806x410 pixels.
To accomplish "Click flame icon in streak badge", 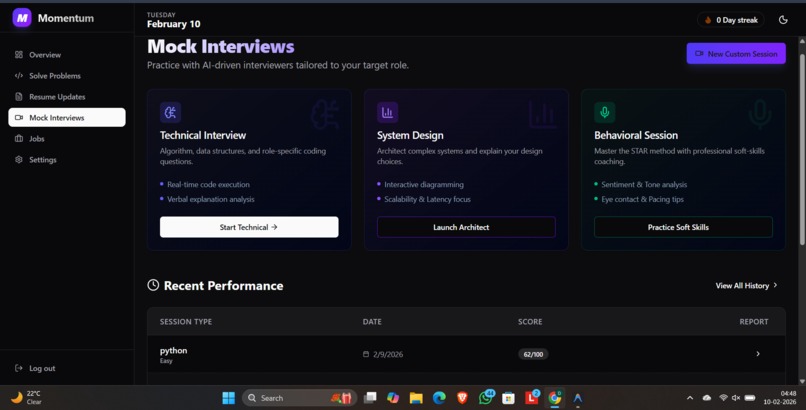I will tap(708, 20).
